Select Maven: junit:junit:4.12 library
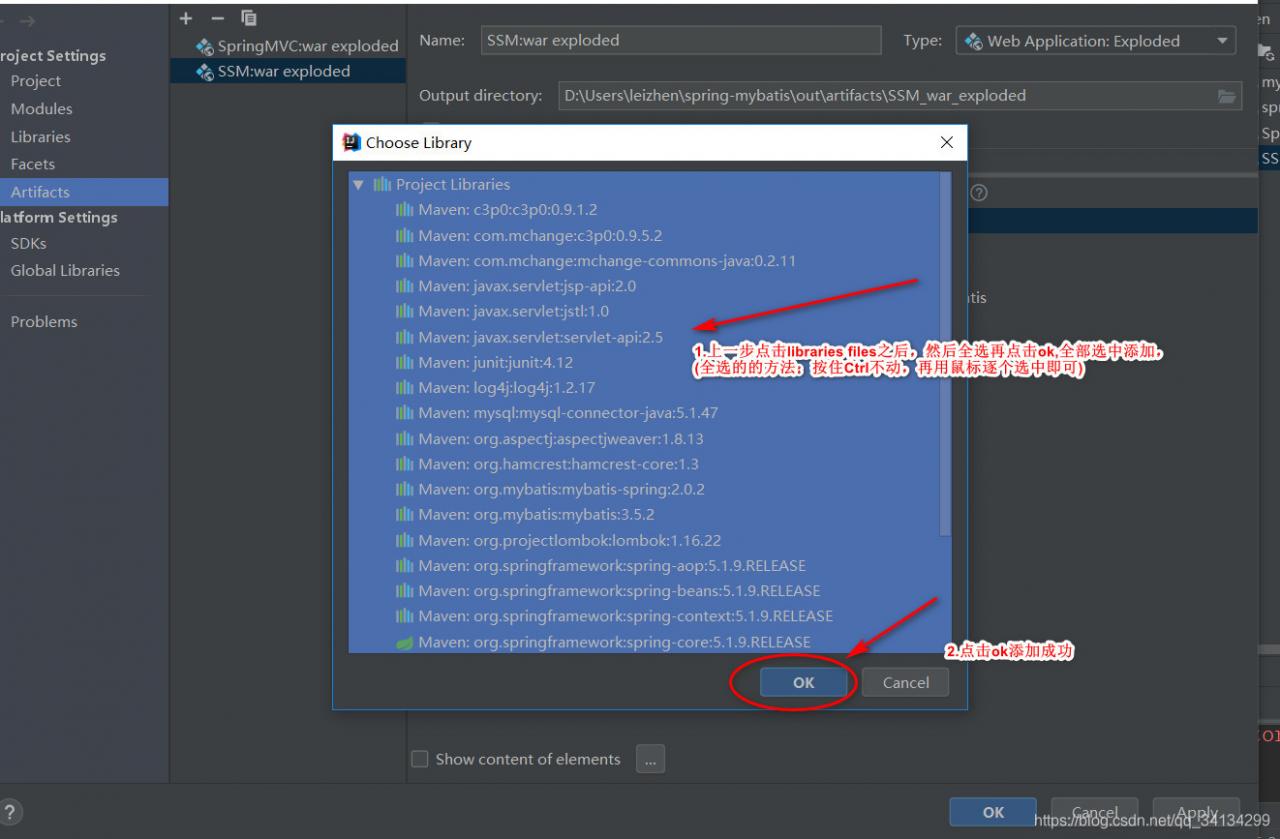The image size is (1280, 839). (x=645, y=362)
